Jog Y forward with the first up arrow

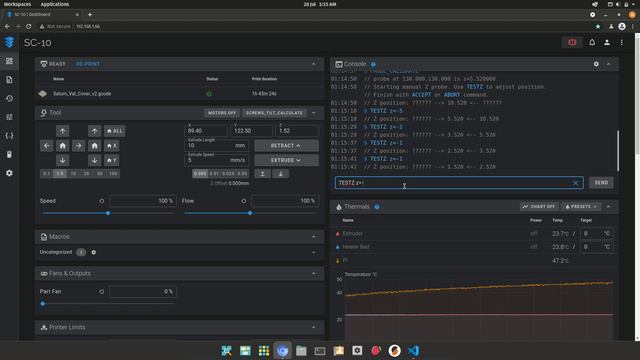point(62,131)
